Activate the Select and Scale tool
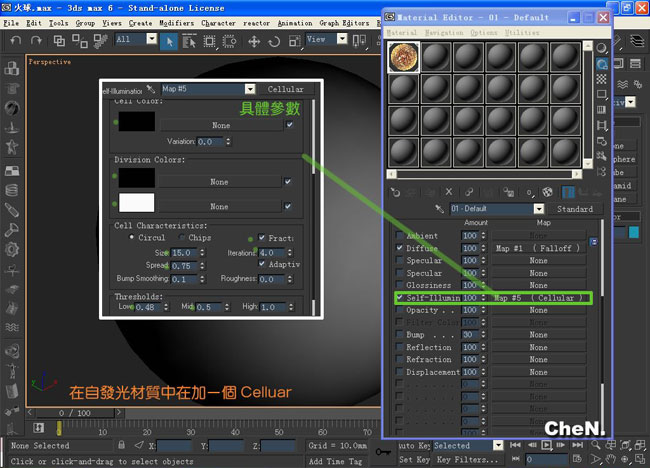 [x=295, y=41]
